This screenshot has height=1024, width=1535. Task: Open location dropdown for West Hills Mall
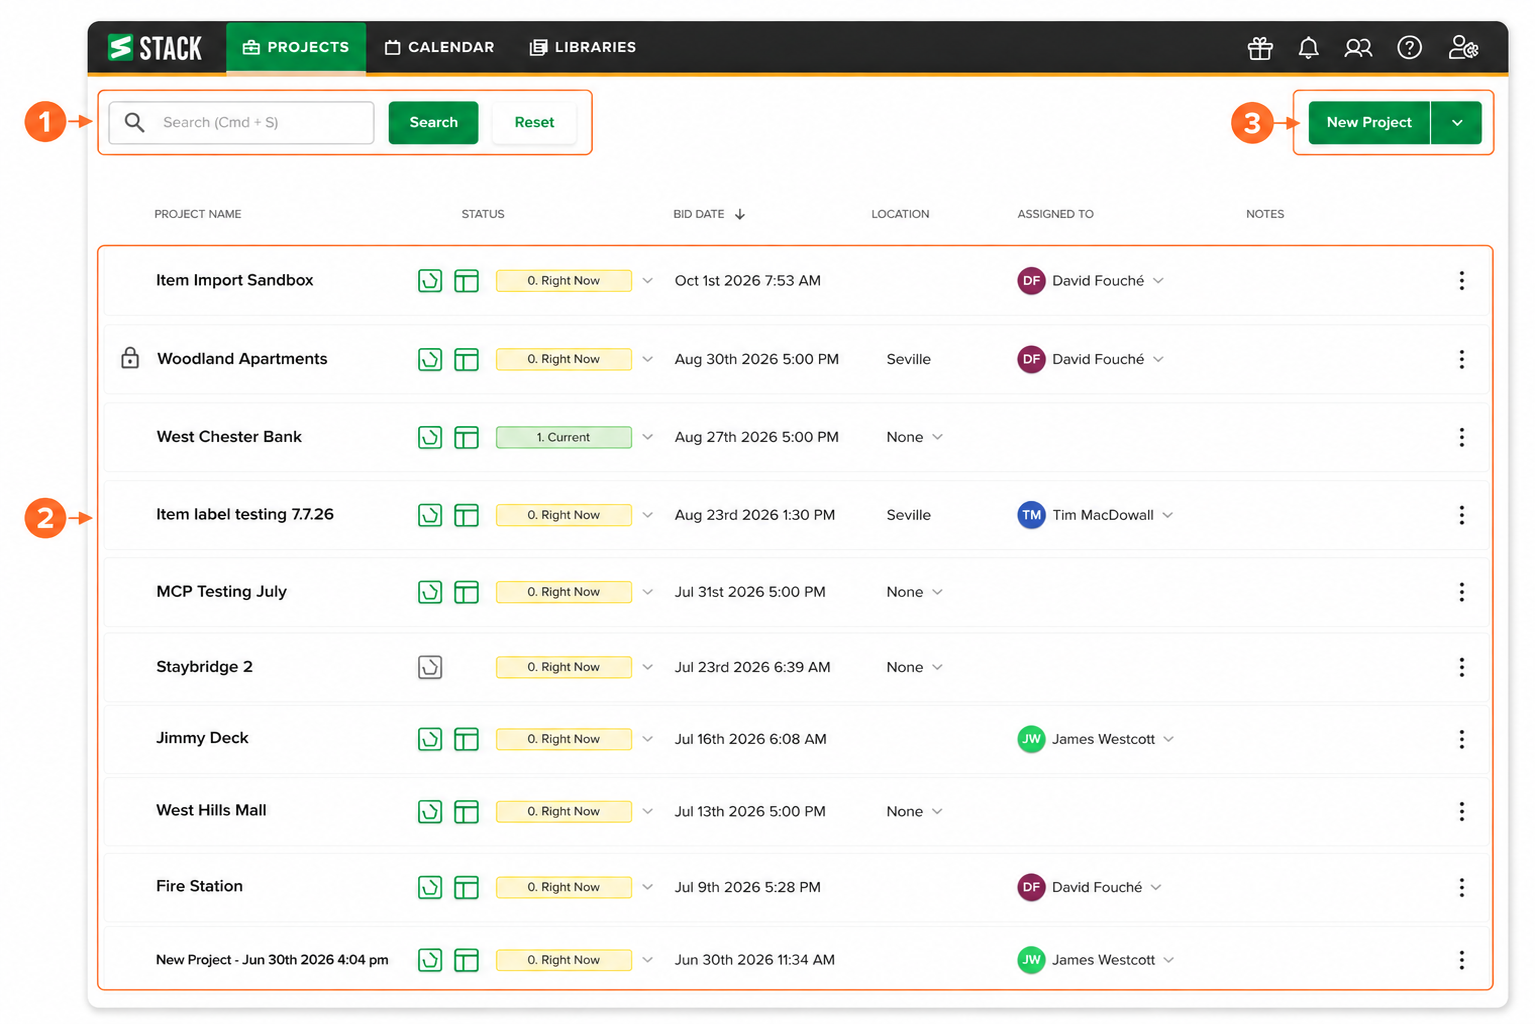[937, 811]
